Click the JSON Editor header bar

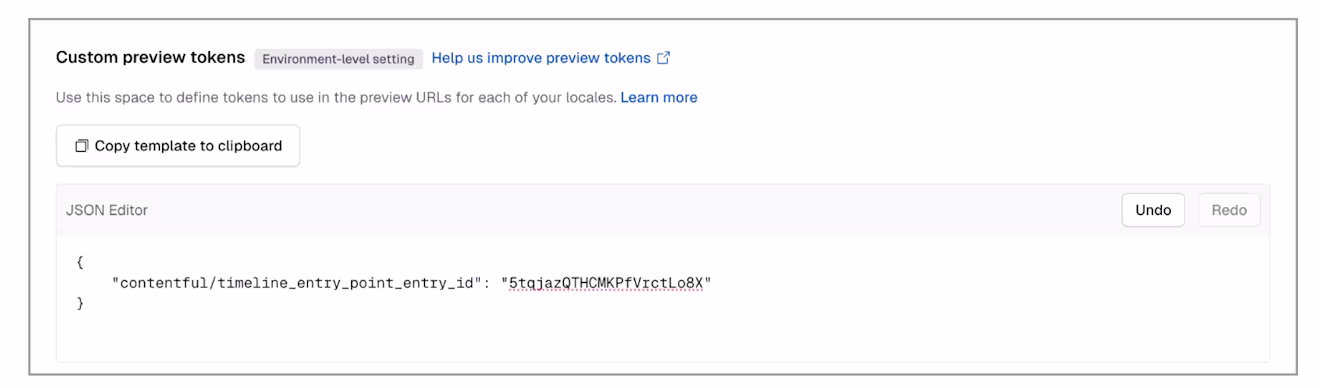[663, 211]
